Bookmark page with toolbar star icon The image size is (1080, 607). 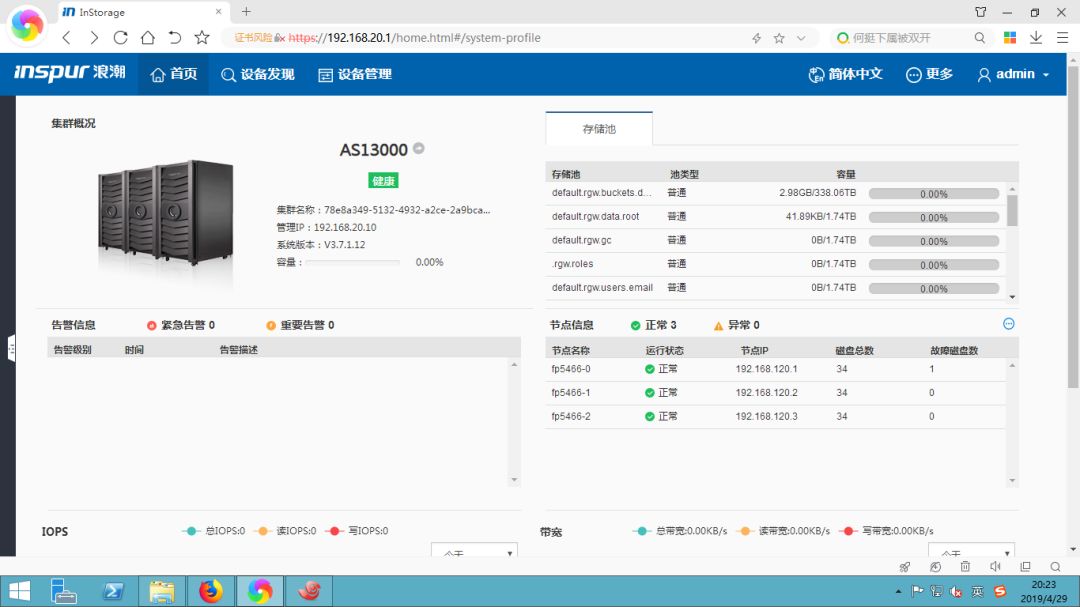tap(202, 38)
